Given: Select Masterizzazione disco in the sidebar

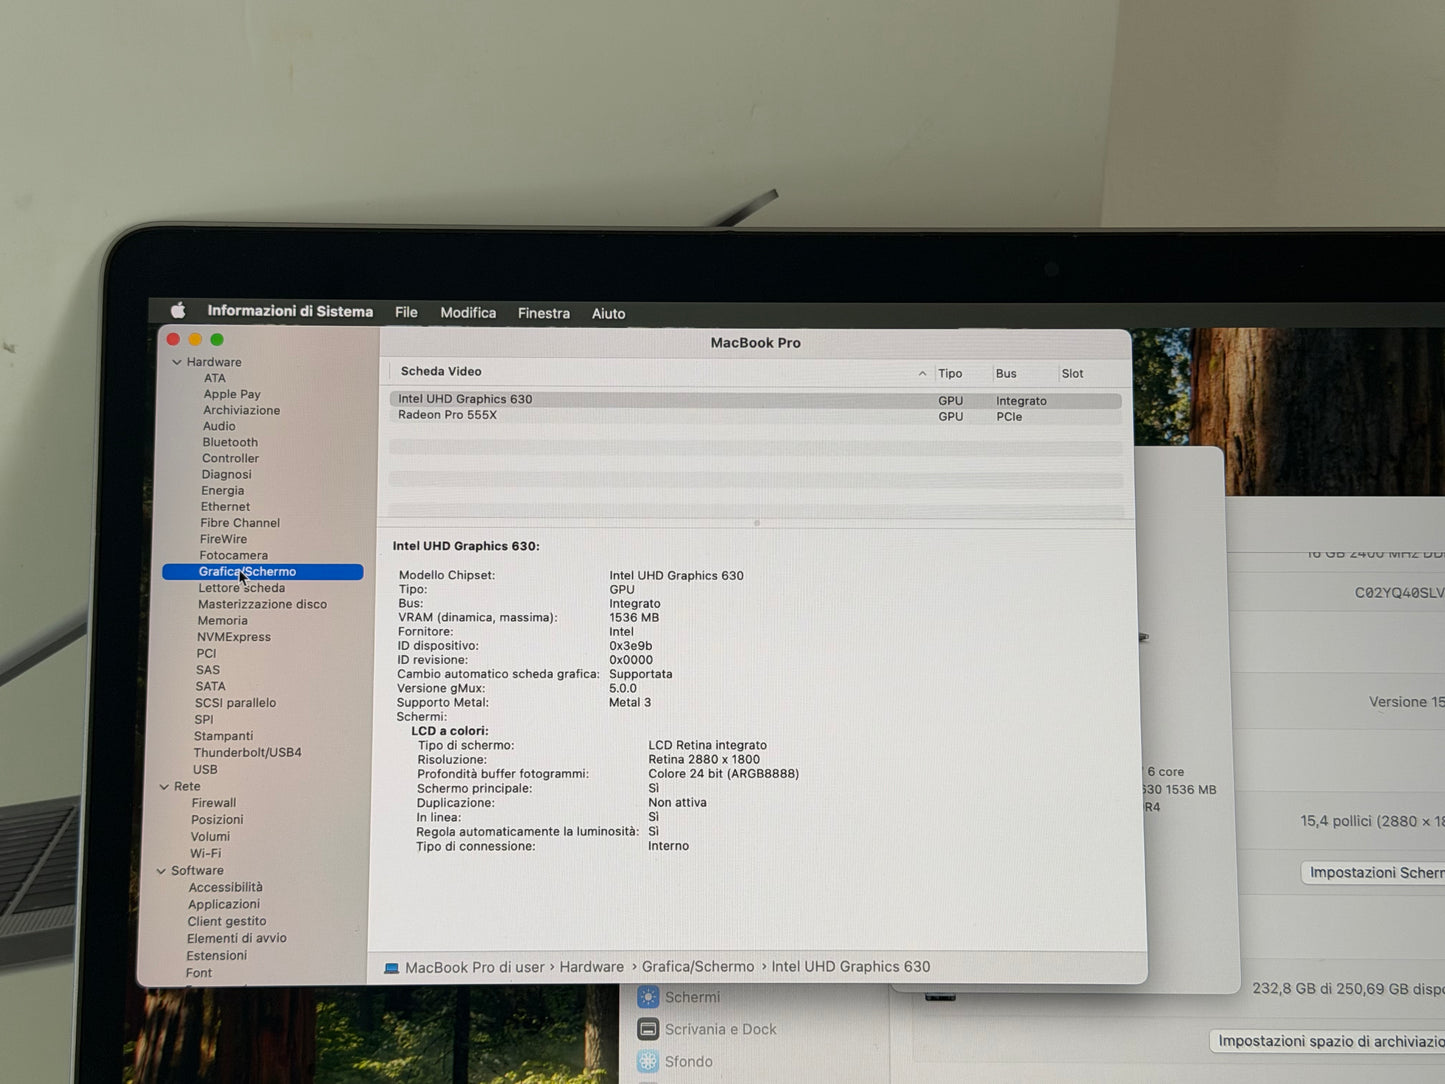Looking at the screenshot, I should coord(262,604).
